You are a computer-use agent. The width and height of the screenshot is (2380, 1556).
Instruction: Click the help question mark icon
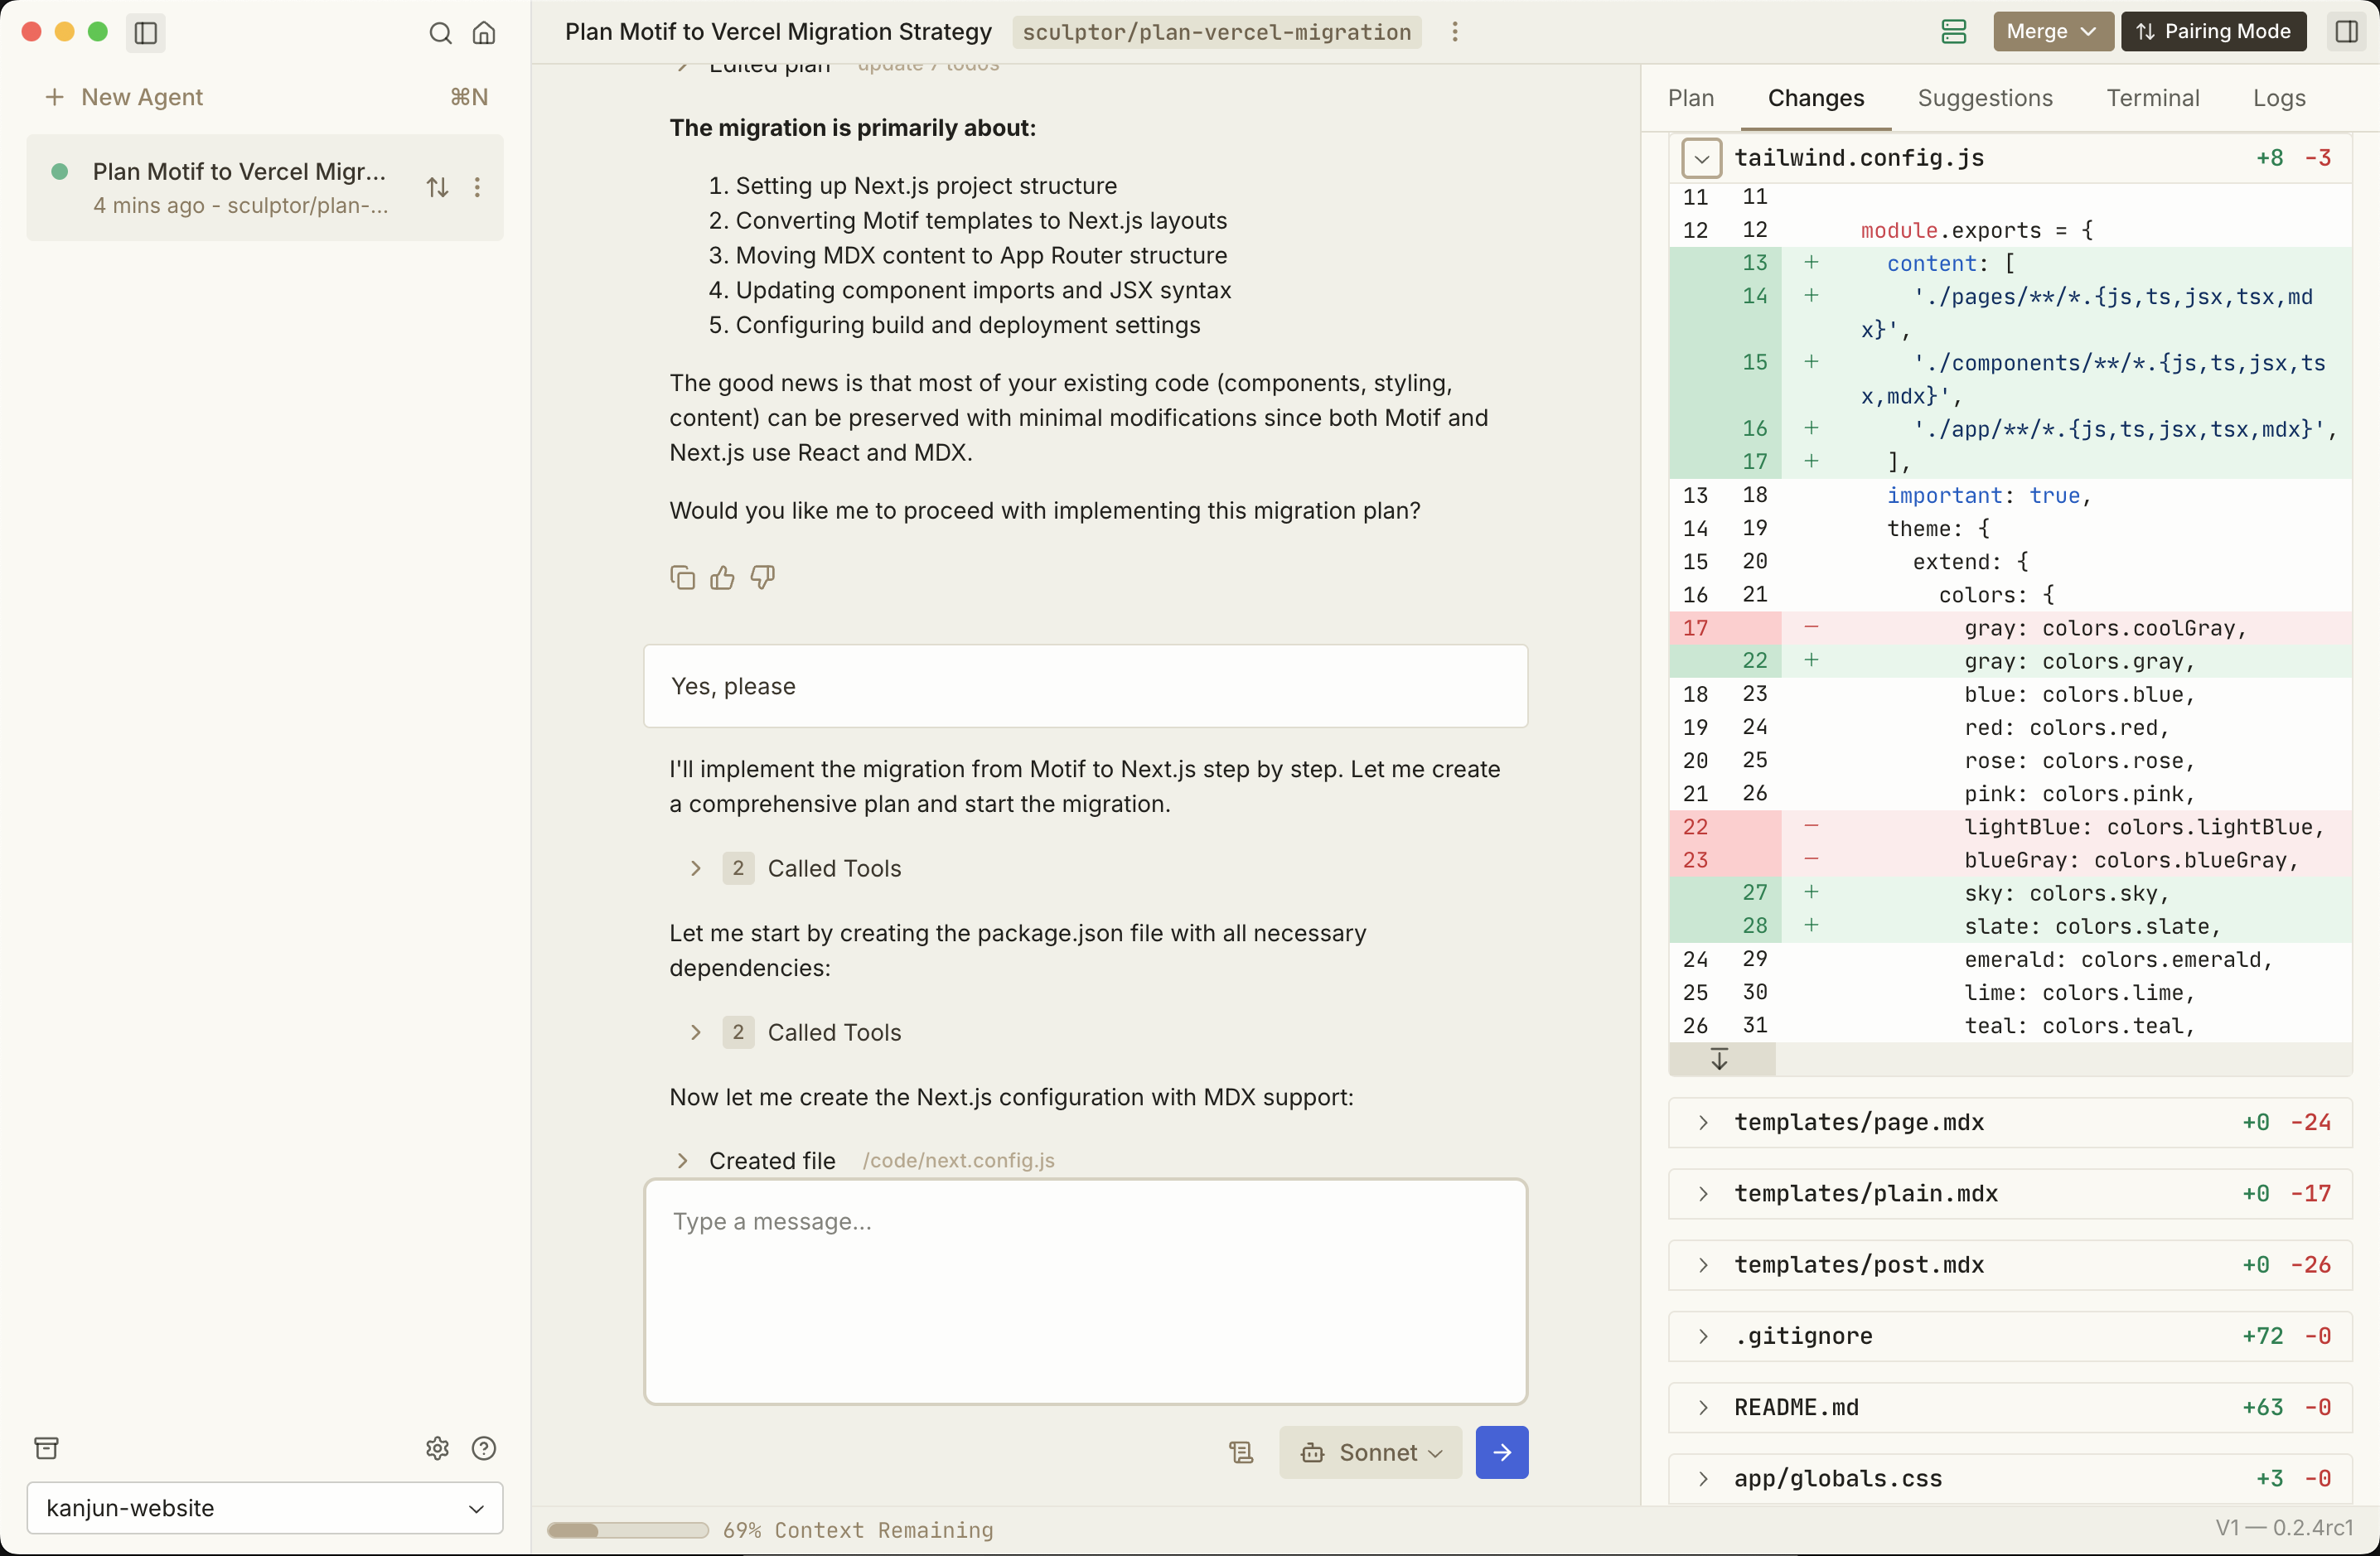[x=484, y=1448]
